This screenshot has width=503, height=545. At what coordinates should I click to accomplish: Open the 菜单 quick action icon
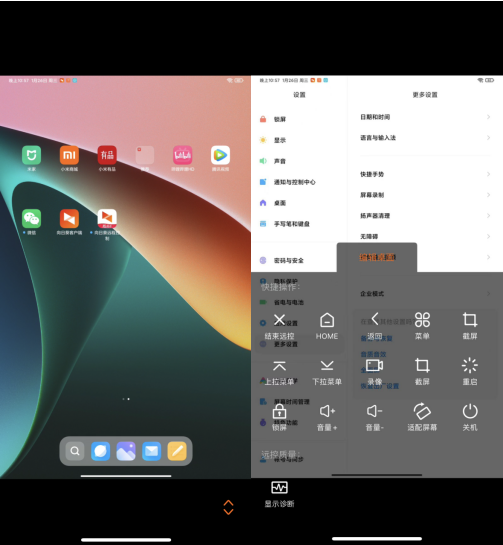[422, 319]
